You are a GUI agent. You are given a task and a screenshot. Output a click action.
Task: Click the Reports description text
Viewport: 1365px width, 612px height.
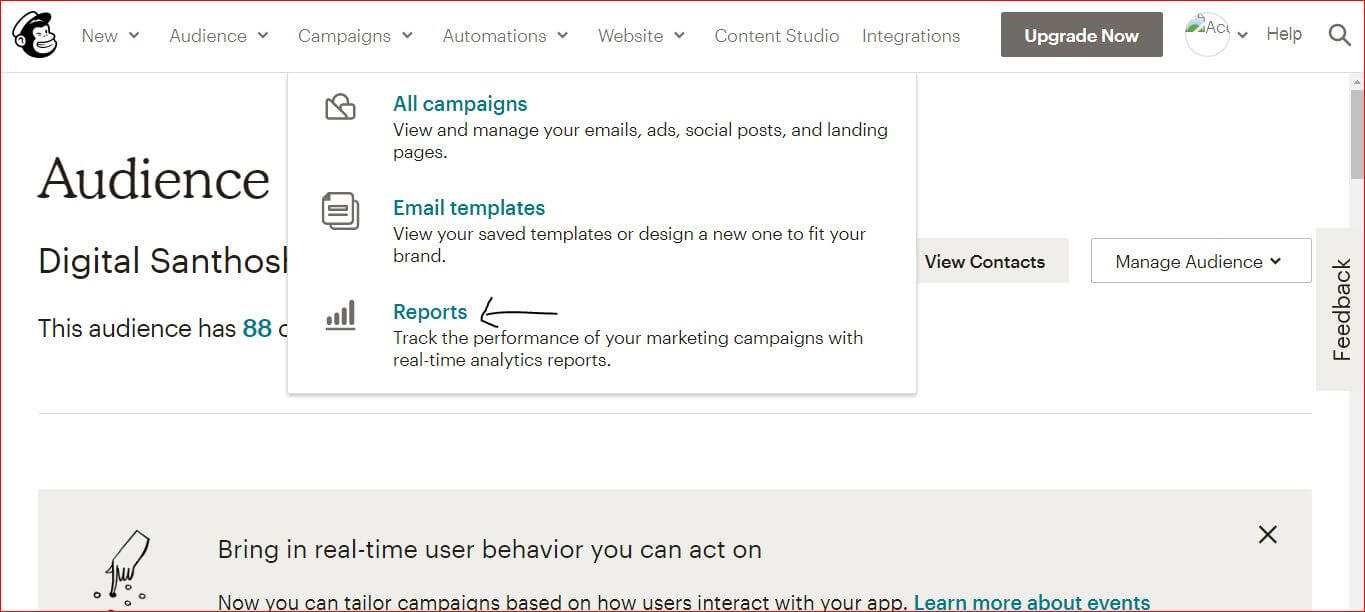pyautogui.click(x=628, y=349)
